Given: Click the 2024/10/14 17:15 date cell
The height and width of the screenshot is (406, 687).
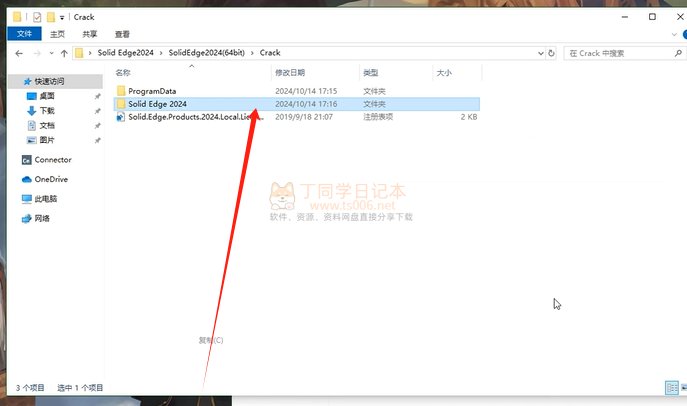Looking at the screenshot, I should point(306,91).
